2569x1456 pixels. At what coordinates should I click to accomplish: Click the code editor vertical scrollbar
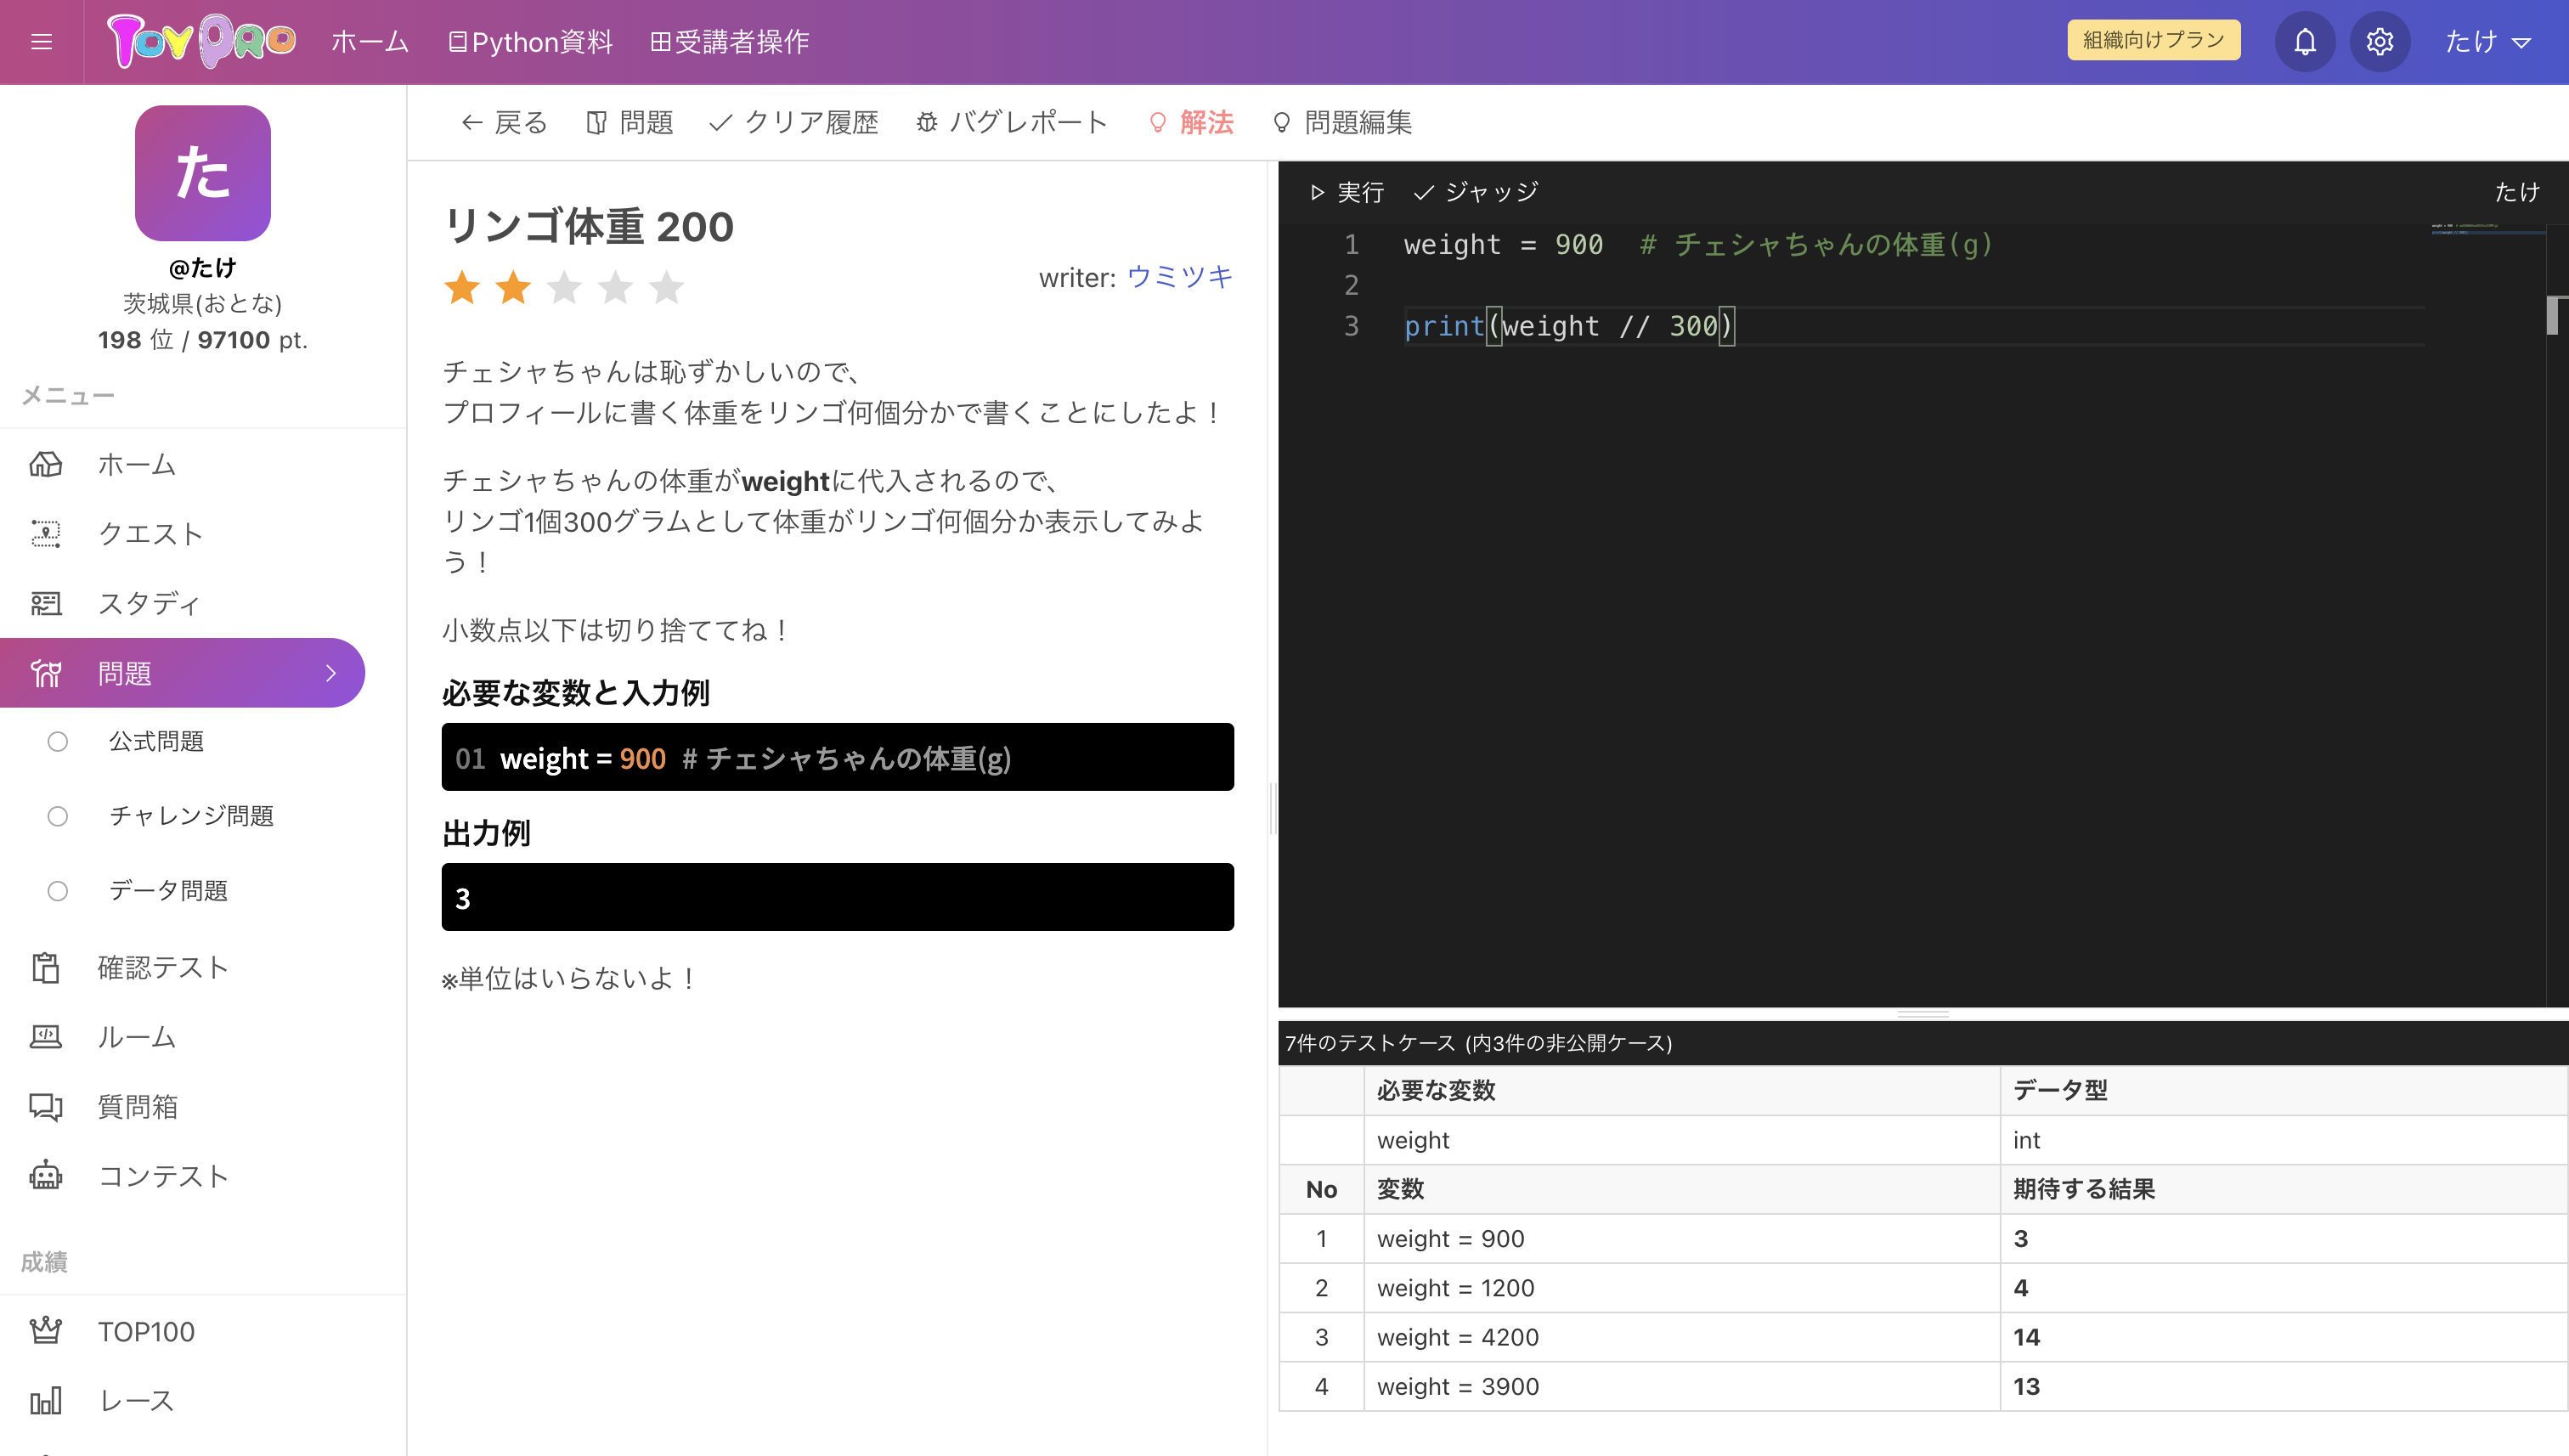click(x=2553, y=316)
